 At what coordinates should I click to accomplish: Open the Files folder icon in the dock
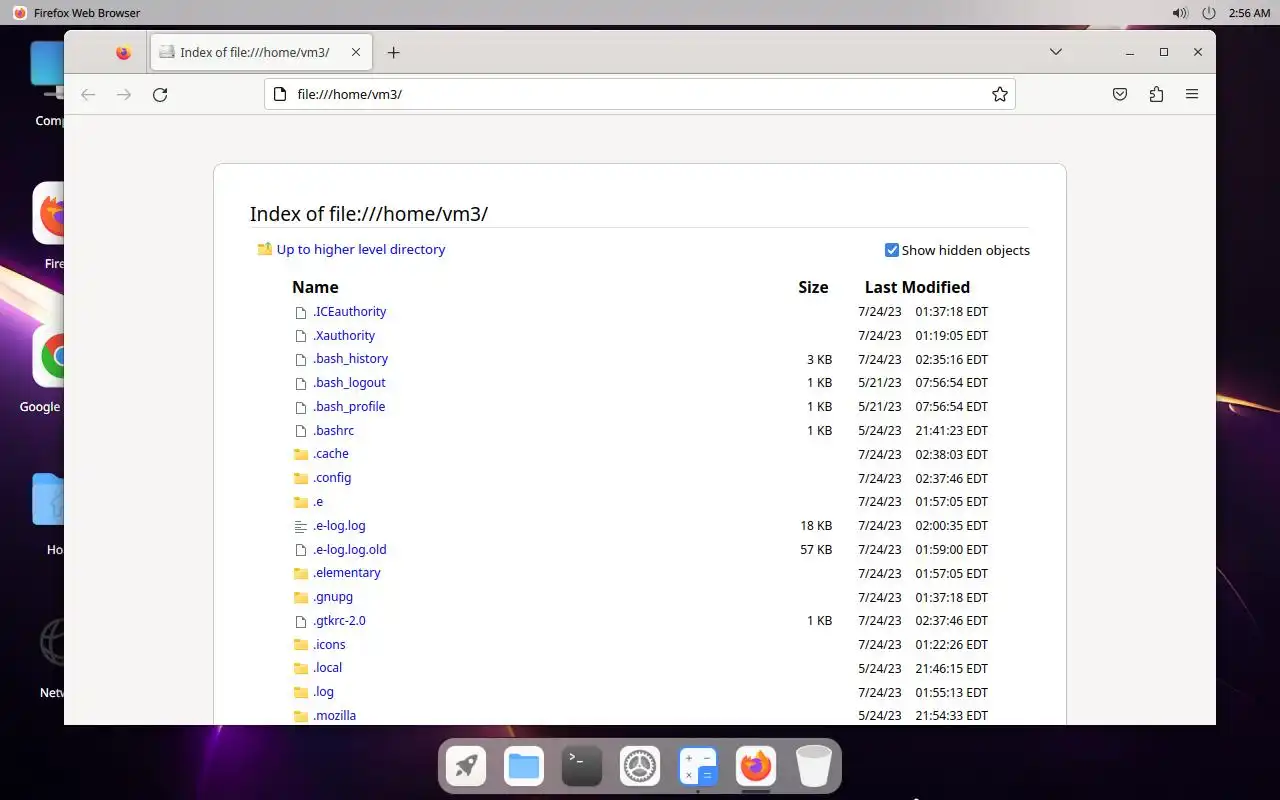524,767
